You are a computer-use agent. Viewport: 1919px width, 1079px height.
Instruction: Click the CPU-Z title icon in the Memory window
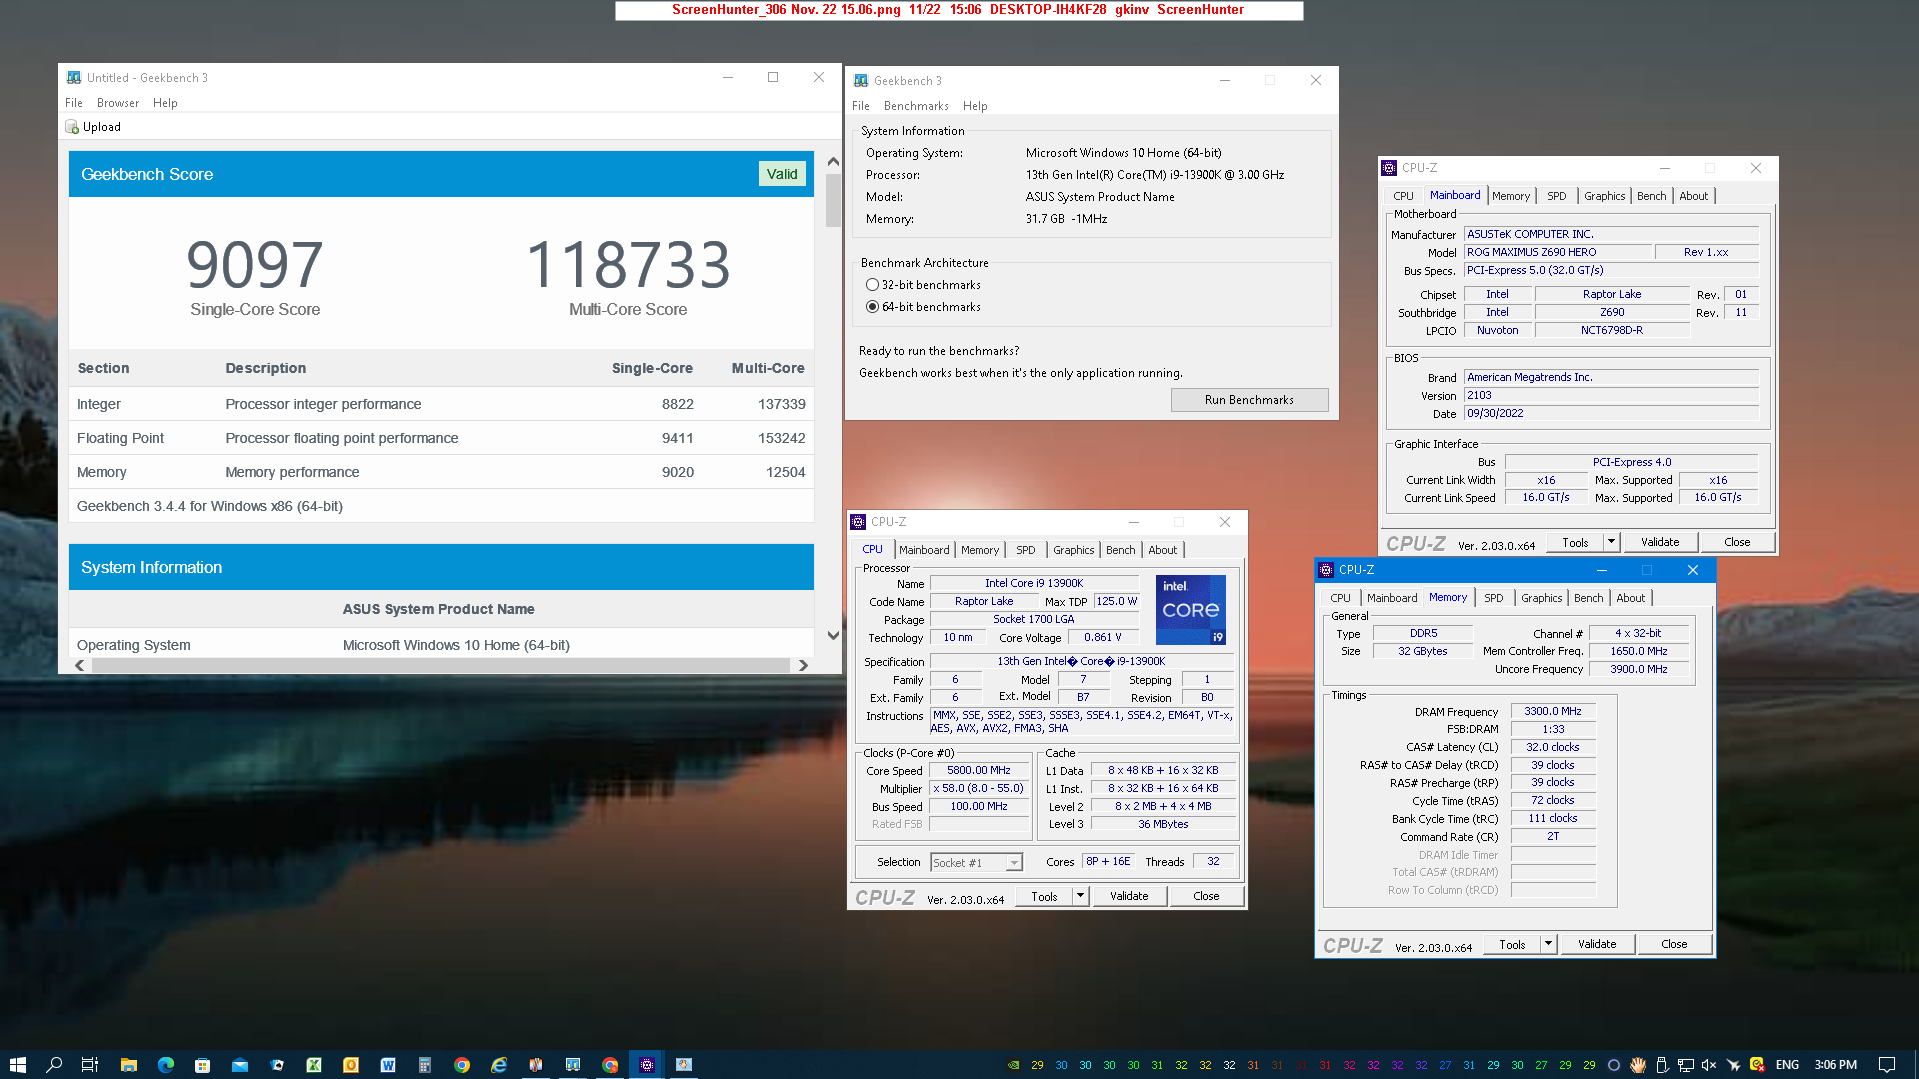[1326, 570]
